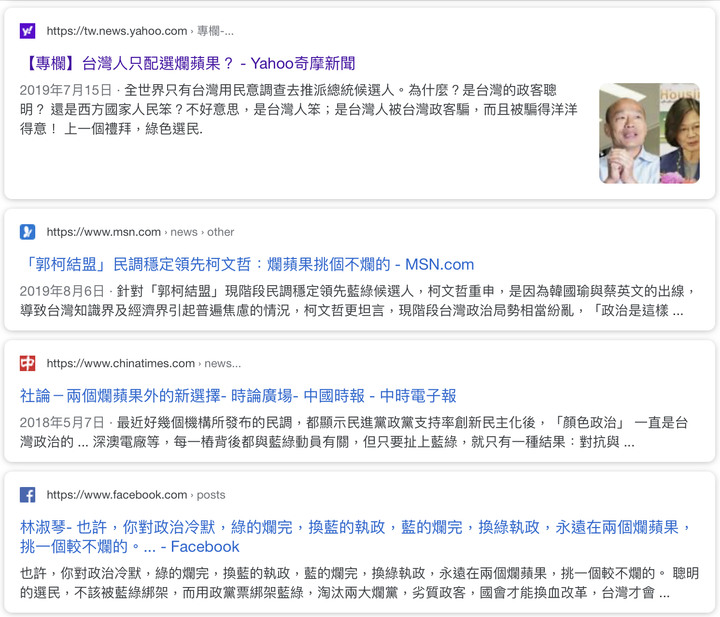720x617 pixels.
Task: Open the 中時電子報 社論 headline link
Action: [x=238, y=396]
